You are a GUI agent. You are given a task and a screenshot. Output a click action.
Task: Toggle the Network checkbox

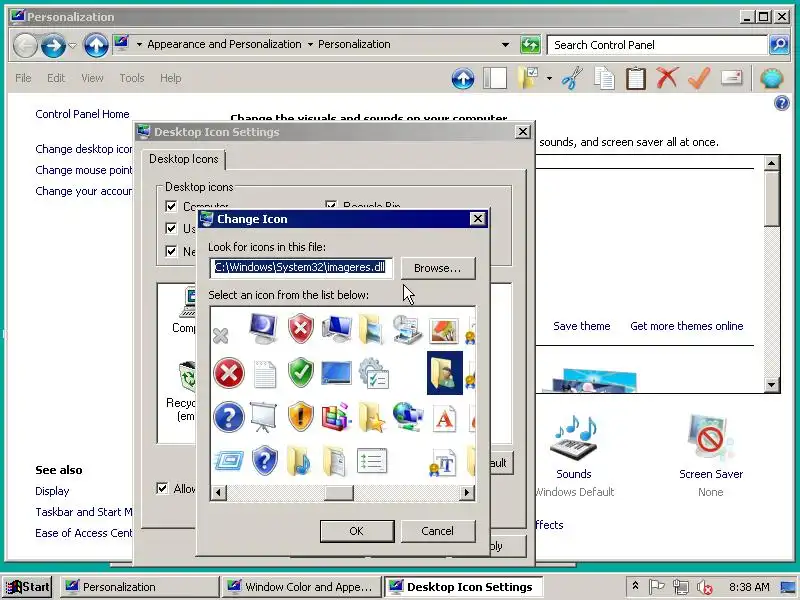pos(171,251)
